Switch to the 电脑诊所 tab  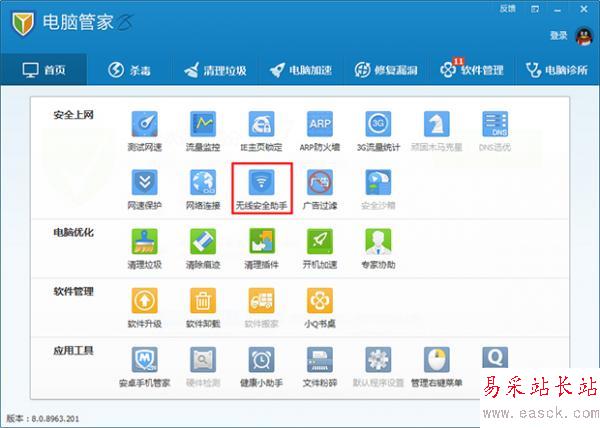558,70
